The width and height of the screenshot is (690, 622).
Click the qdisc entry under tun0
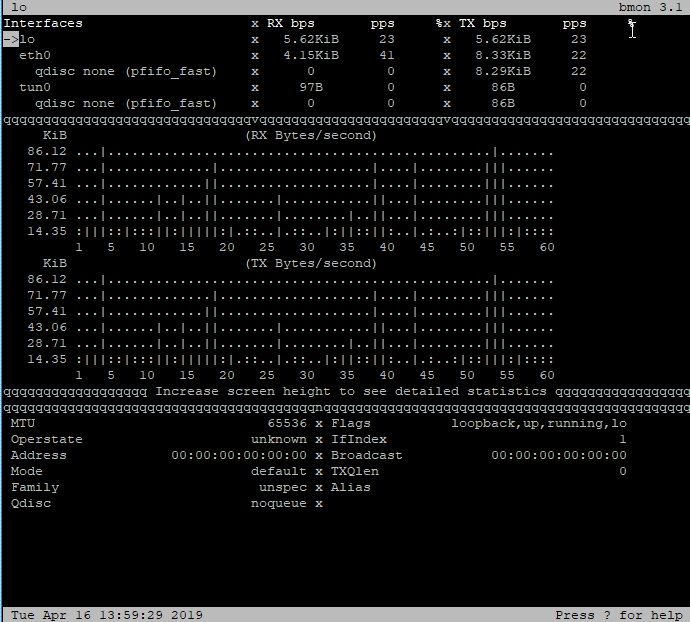(x=126, y=103)
